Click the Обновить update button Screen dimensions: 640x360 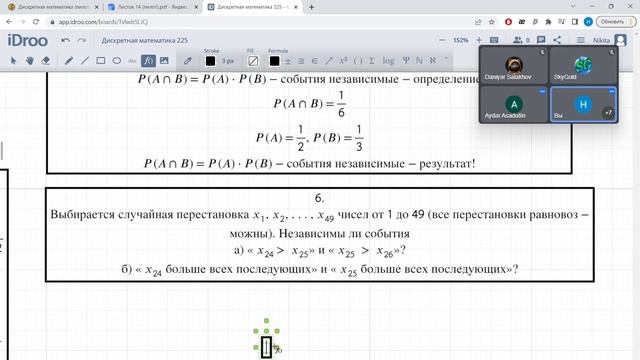(615, 22)
